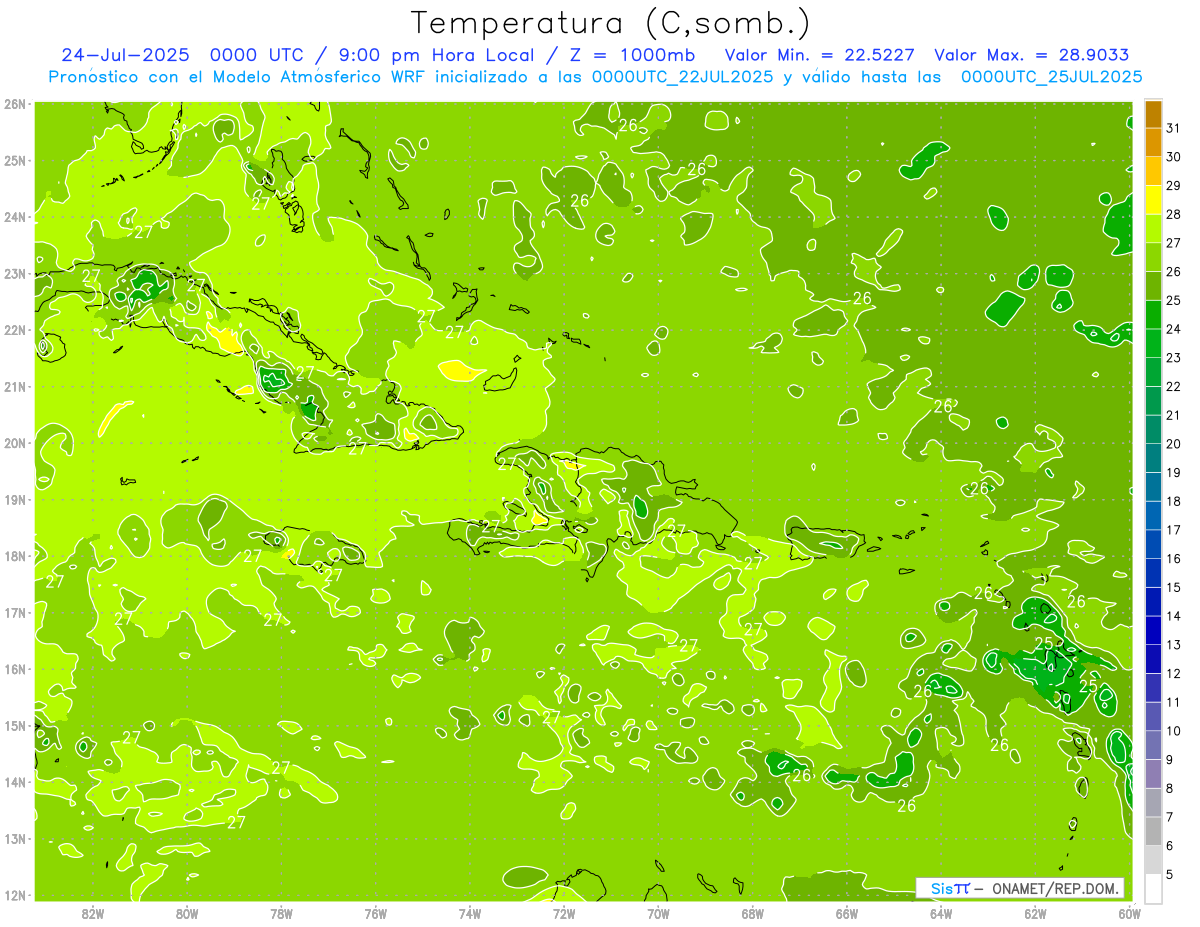Viewport: 1200px width, 927px height.
Task: Click the legend scale value '31'
Action: (1174, 128)
